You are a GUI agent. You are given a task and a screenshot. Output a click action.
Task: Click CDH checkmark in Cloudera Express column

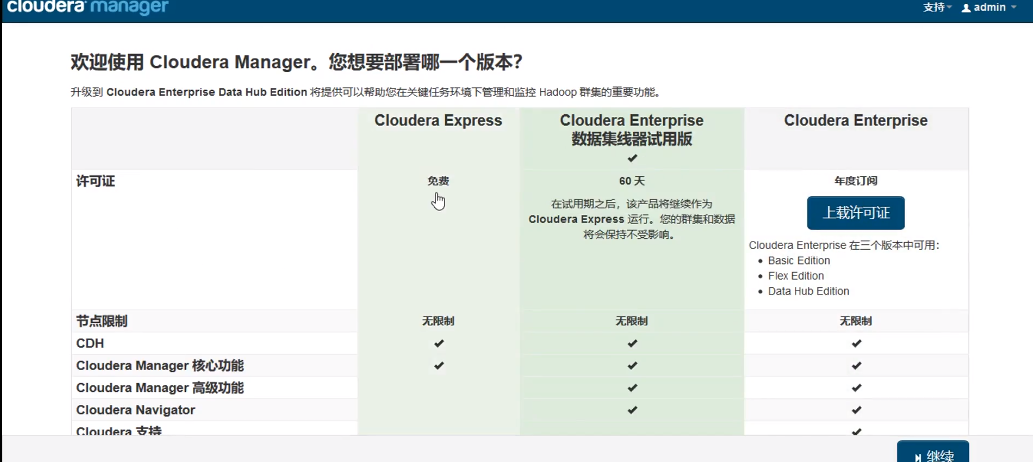click(439, 343)
